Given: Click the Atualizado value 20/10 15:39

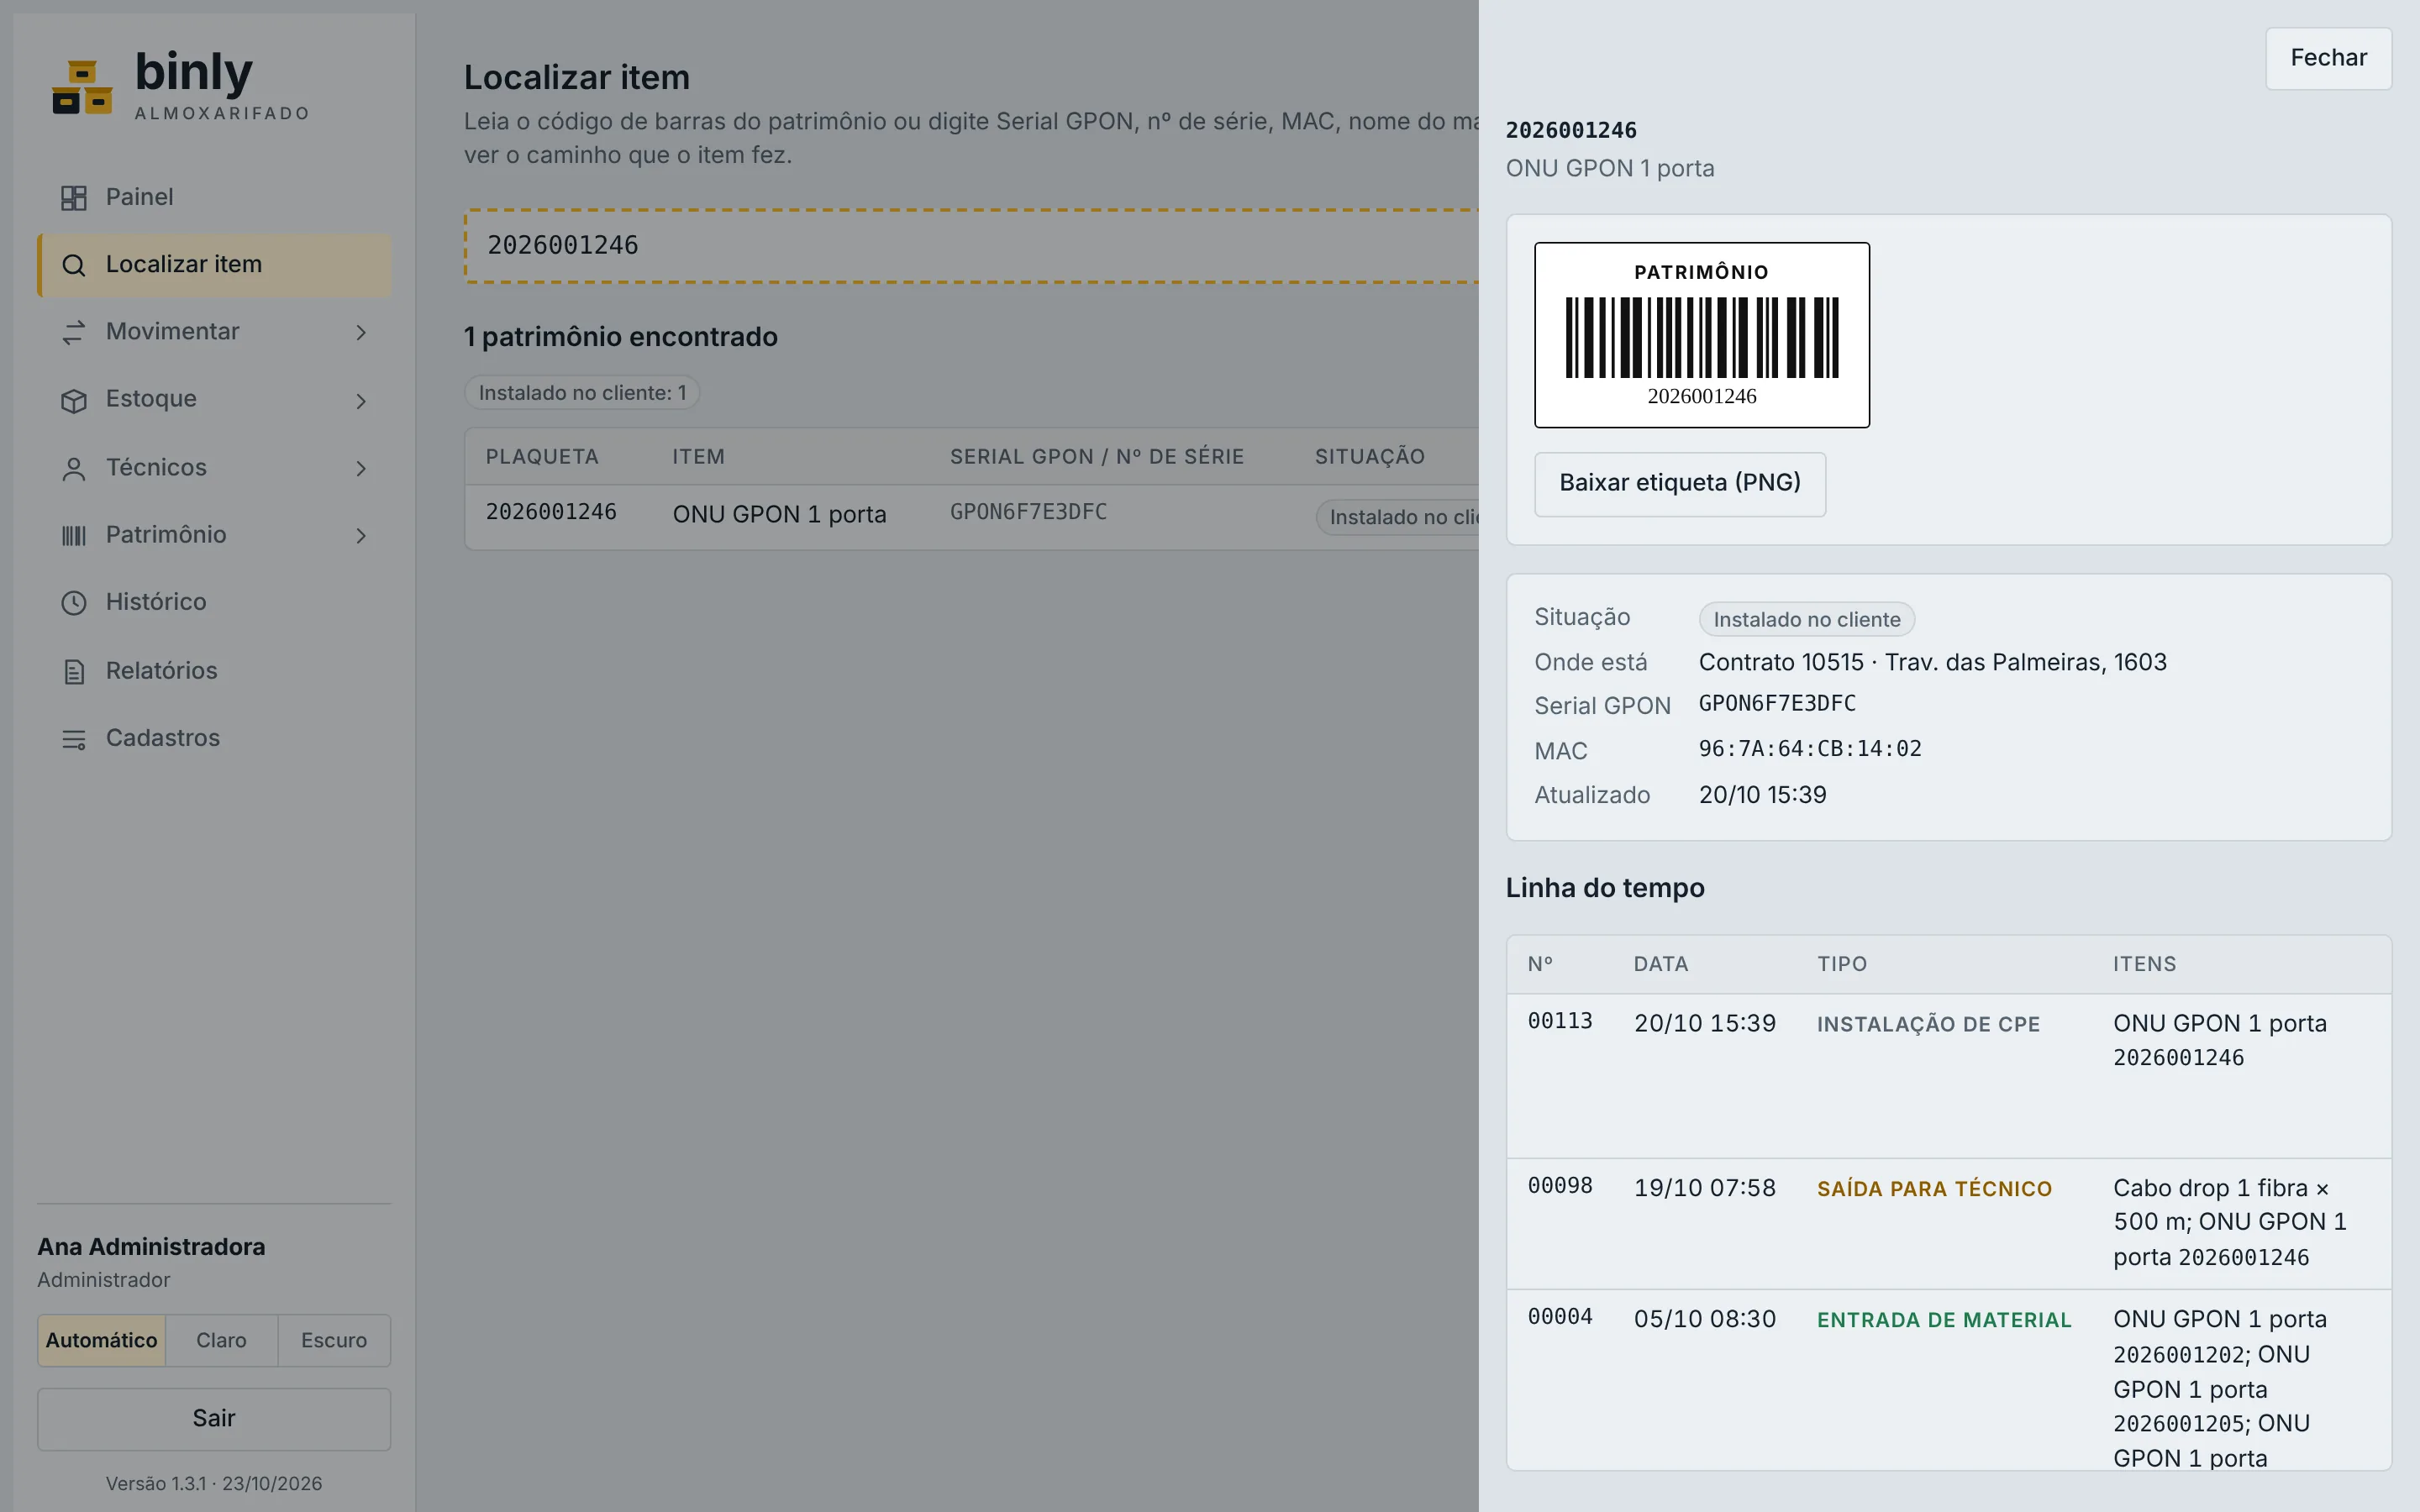Looking at the screenshot, I should pos(1762,796).
